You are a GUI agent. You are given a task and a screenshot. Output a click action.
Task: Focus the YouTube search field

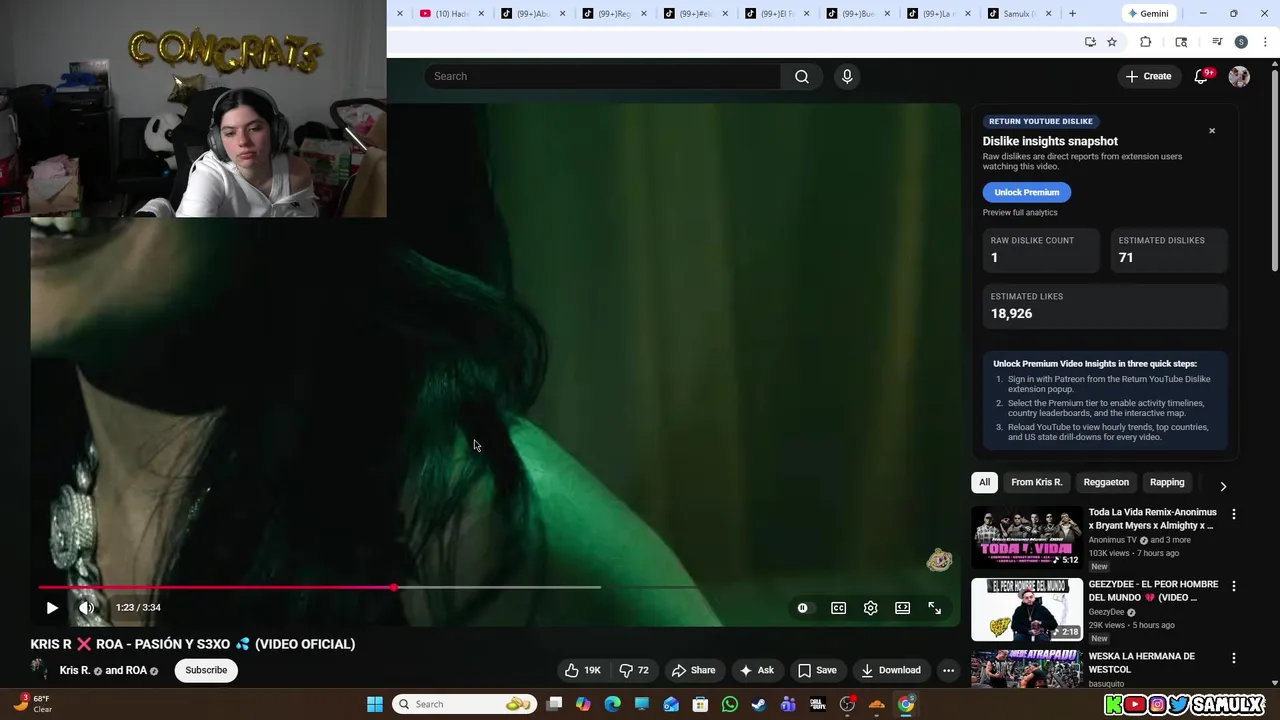pos(603,77)
